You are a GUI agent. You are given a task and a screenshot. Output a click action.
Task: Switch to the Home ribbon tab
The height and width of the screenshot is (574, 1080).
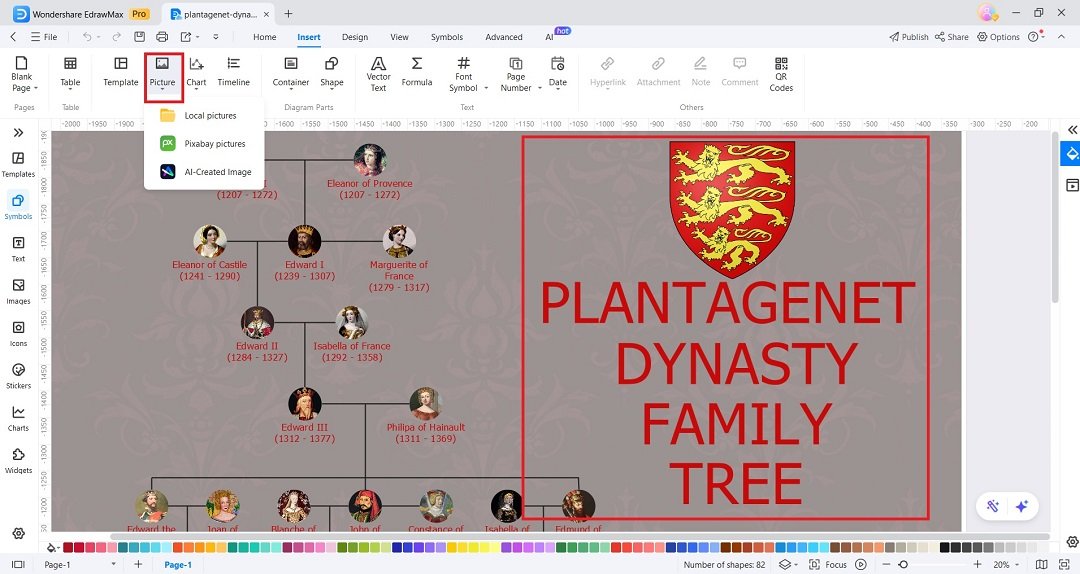click(264, 37)
